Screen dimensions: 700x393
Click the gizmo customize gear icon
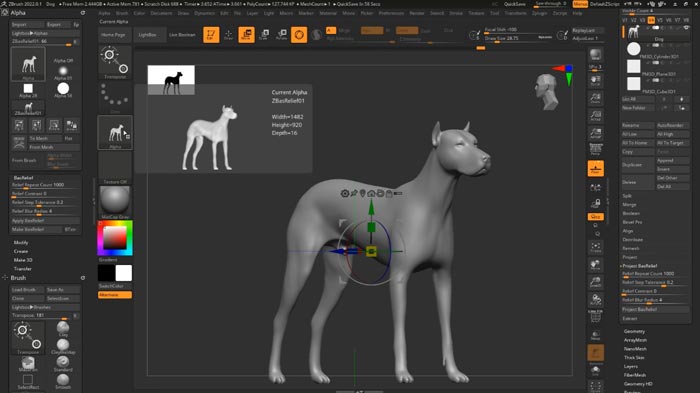(x=345, y=193)
